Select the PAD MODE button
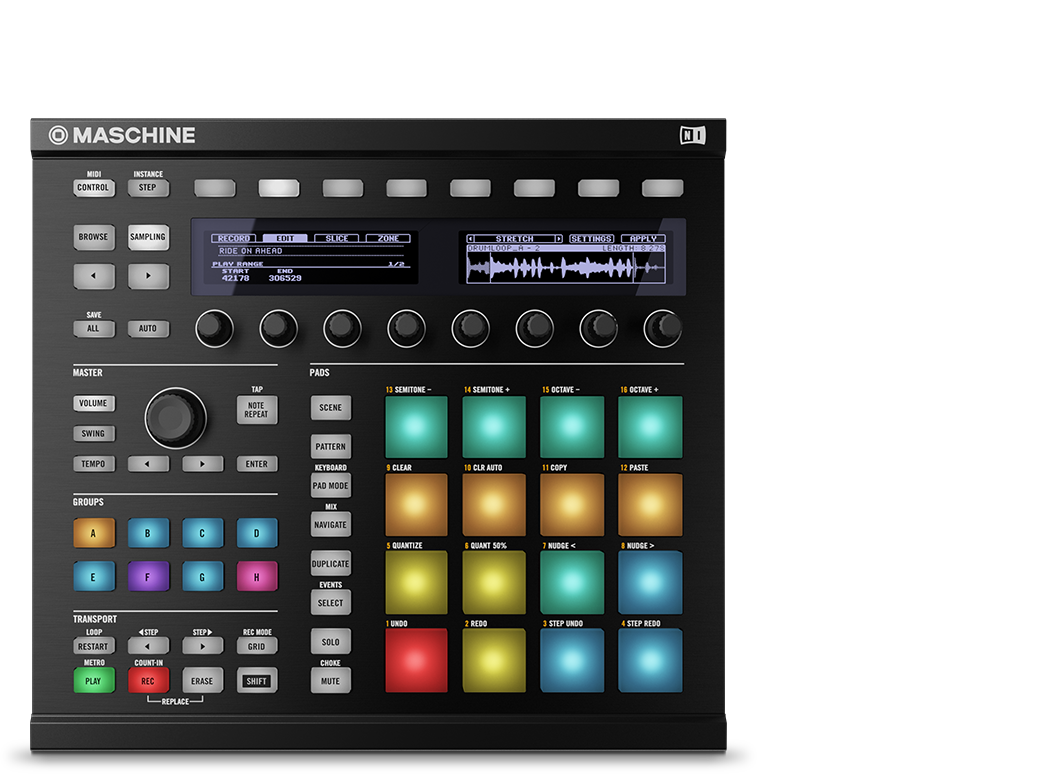1040x780 pixels. 330,486
